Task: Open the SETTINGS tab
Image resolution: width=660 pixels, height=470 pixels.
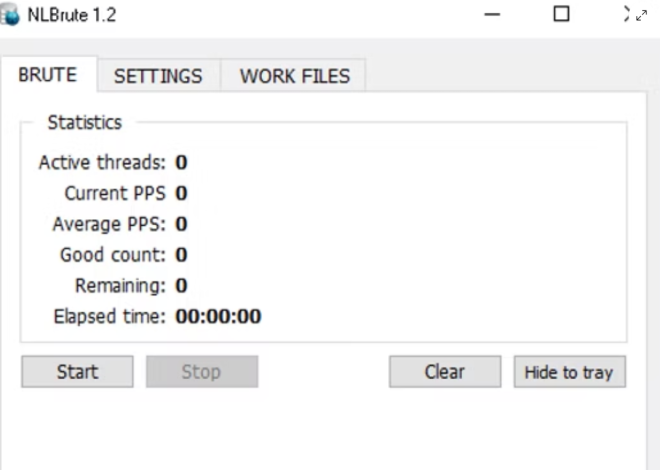Action: click(x=158, y=76)
